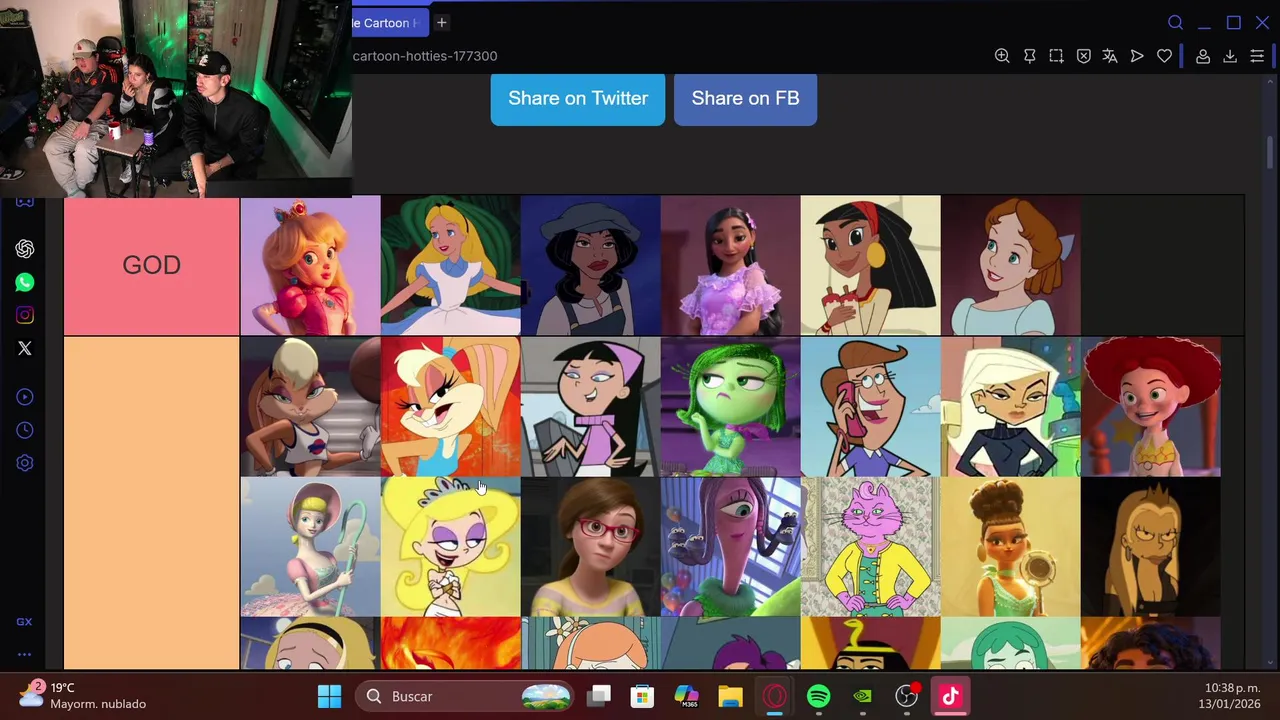Select the green Disgust character image
The image size is (1280, 720).
tap(730, 406)
